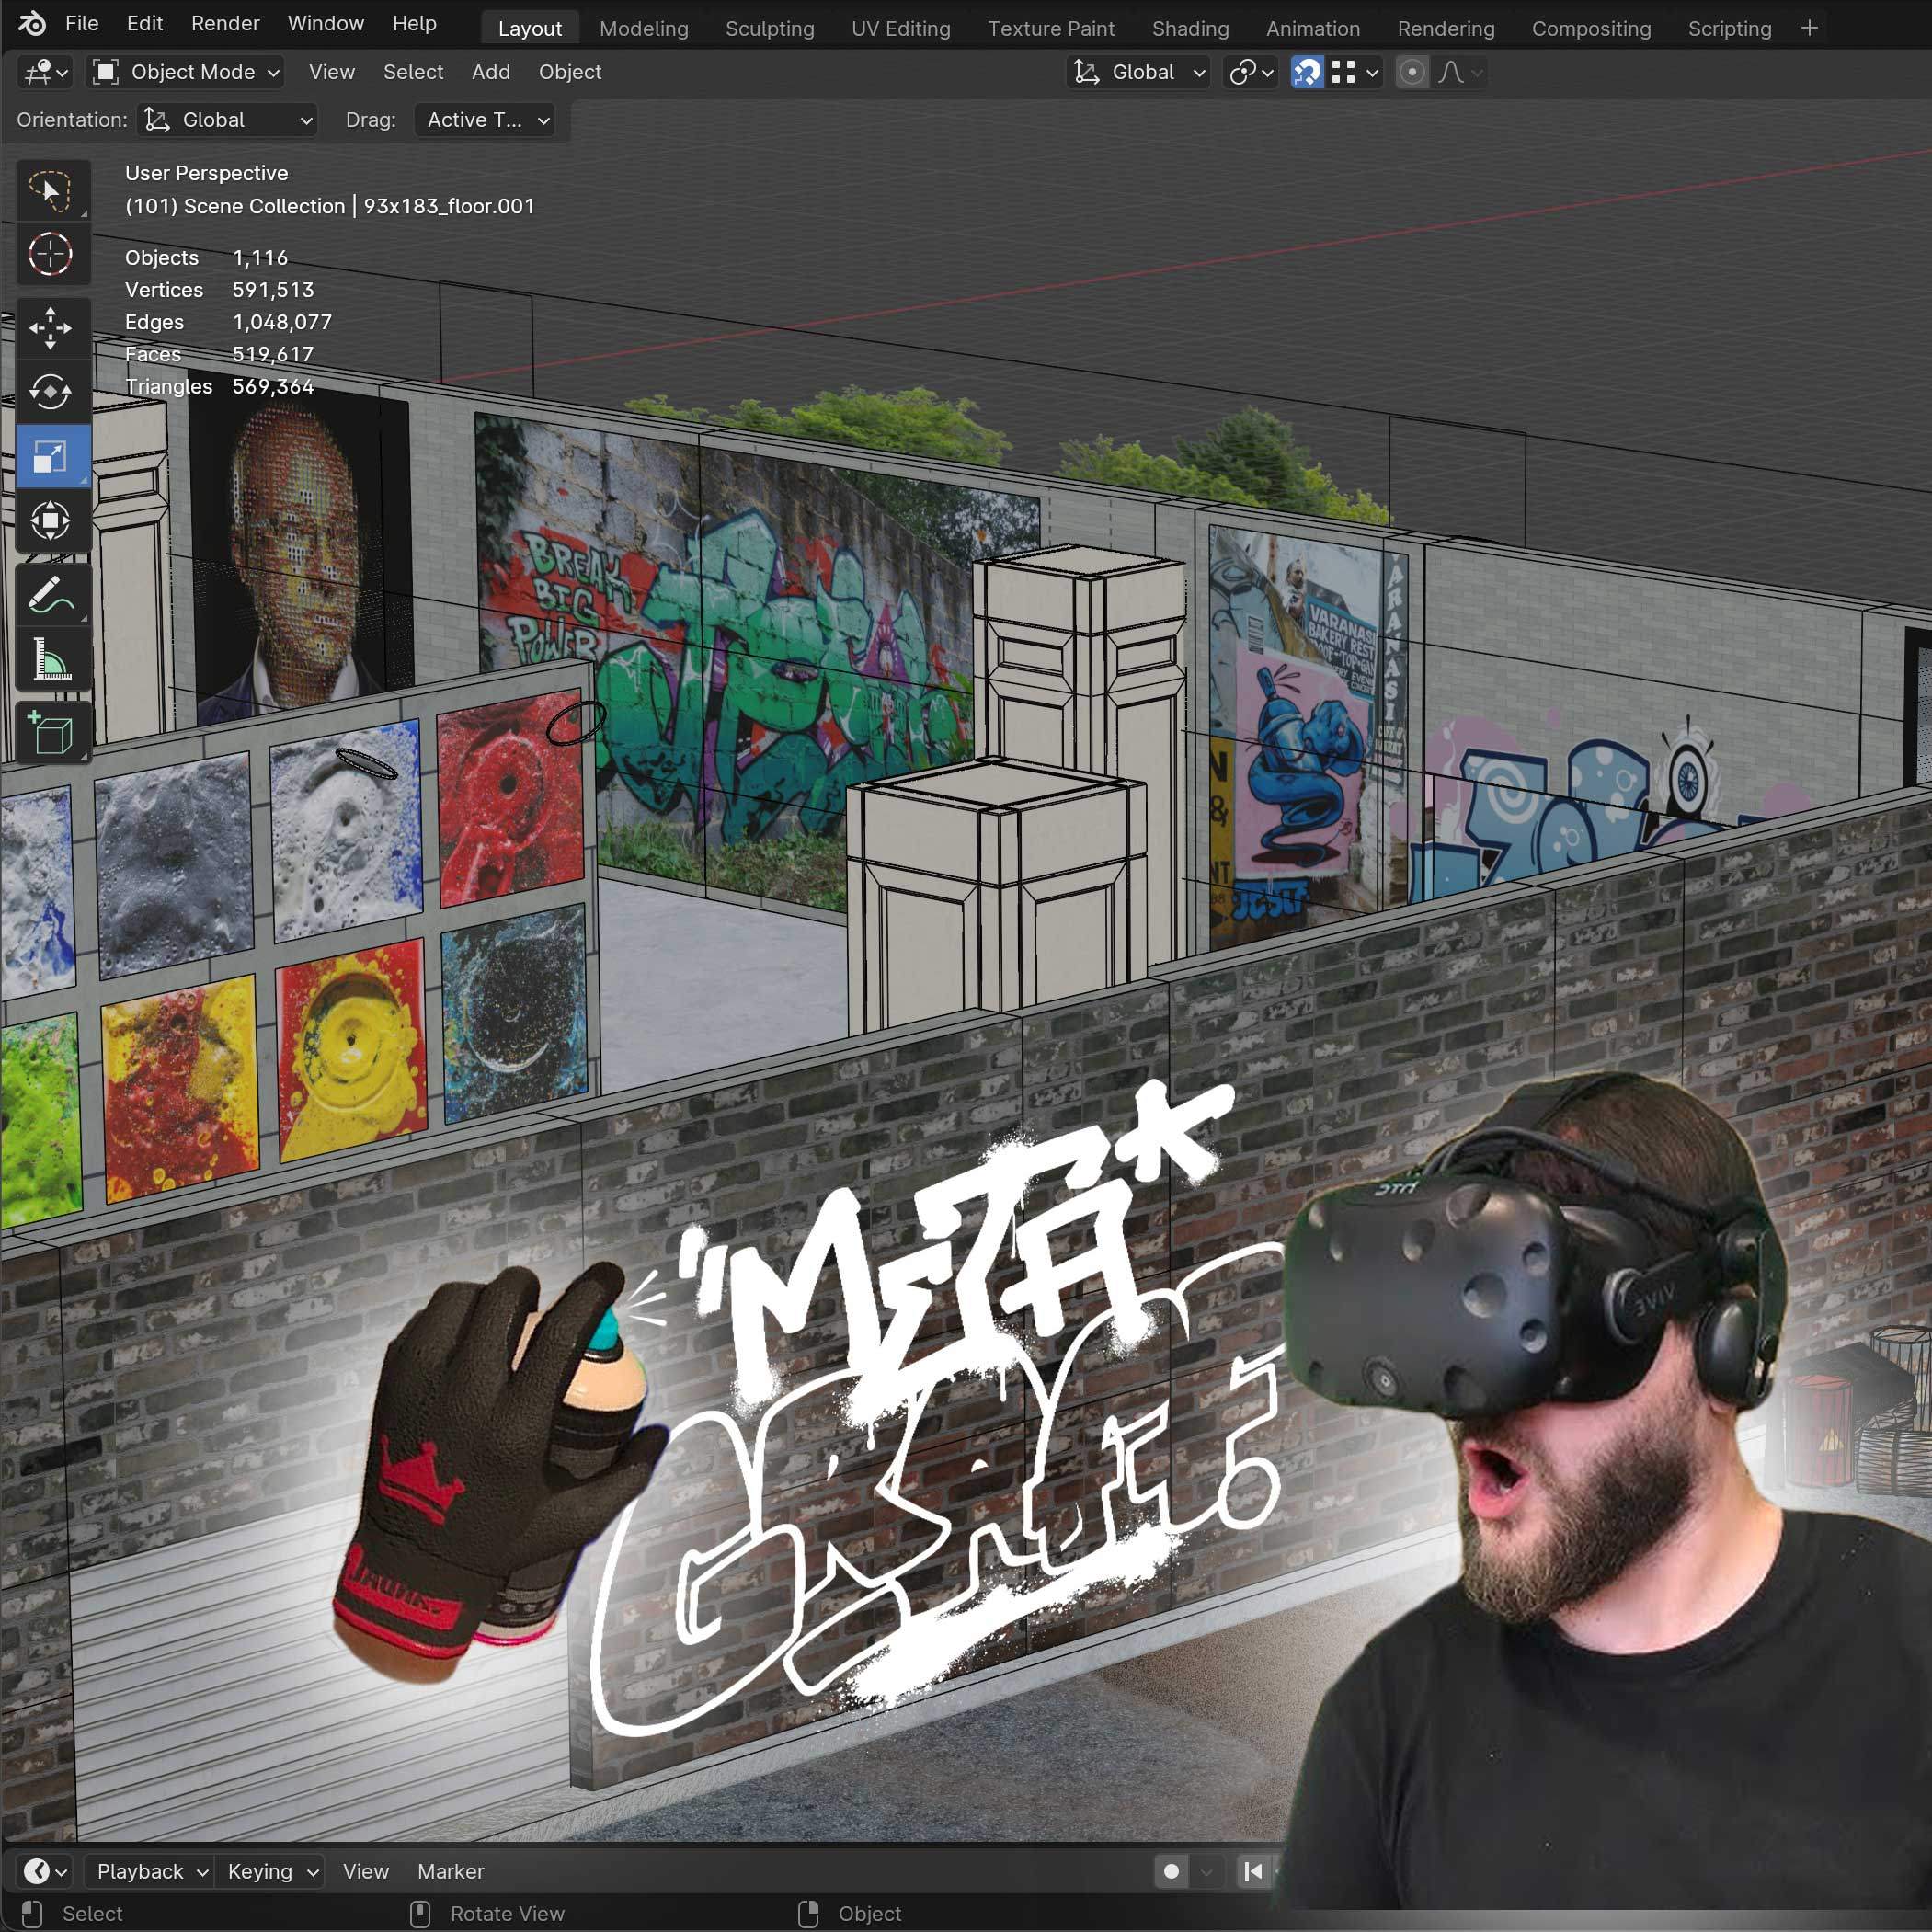The image size is (1932, 1932).
Task: Select the Add Cube tool
Action: coord(50,734)
